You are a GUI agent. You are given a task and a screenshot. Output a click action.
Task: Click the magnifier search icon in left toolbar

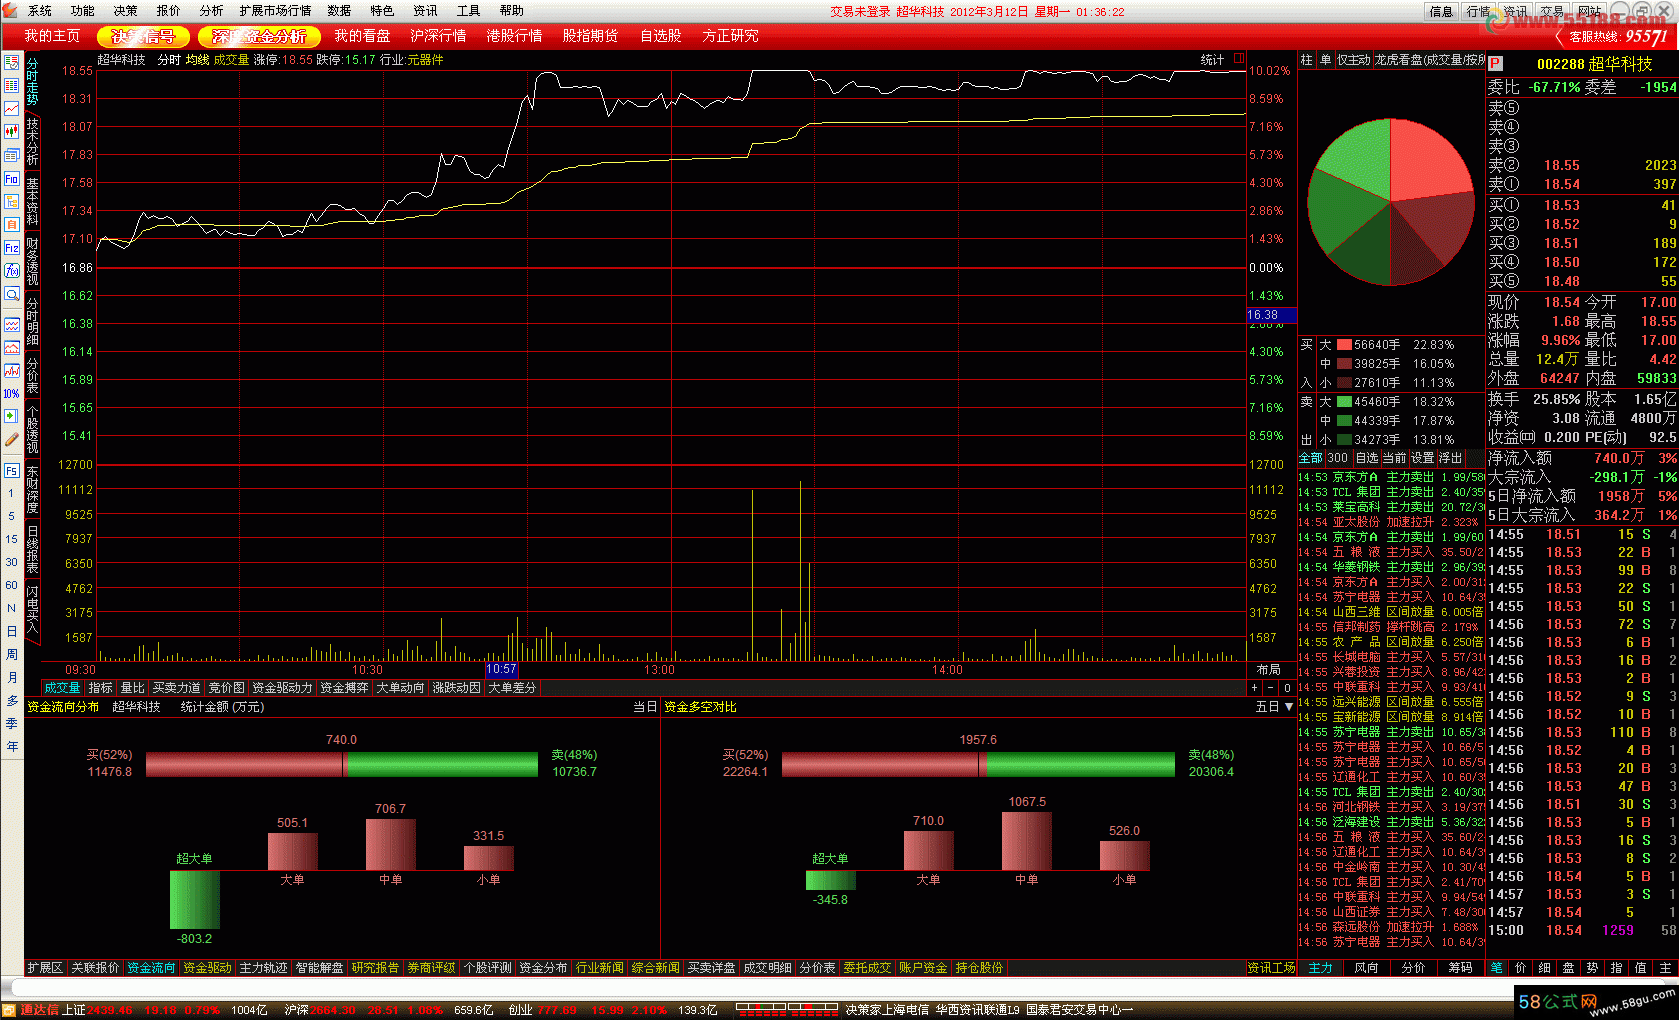point(11,294)
